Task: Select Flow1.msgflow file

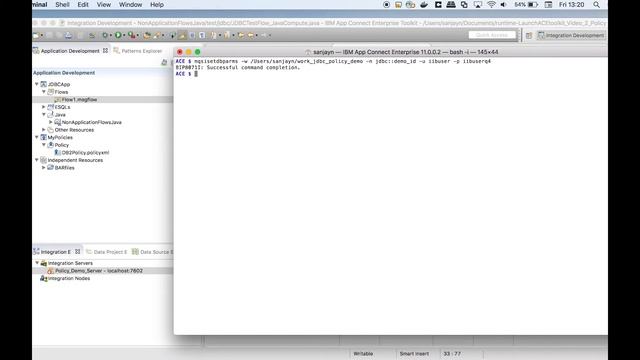Action: pyautogui.click(x=79, y=100)
